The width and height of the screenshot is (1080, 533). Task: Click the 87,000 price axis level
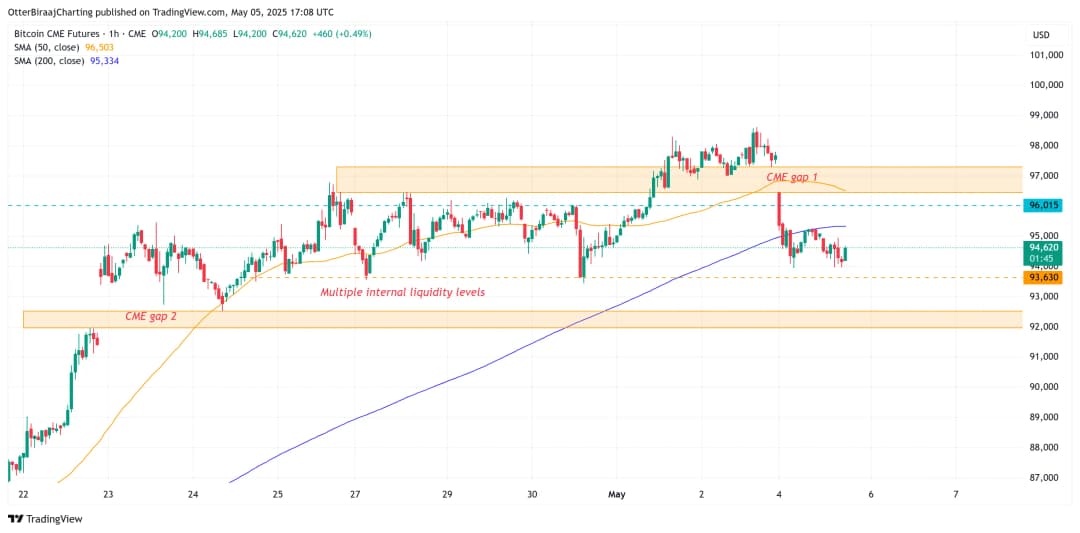(1045, 477)
